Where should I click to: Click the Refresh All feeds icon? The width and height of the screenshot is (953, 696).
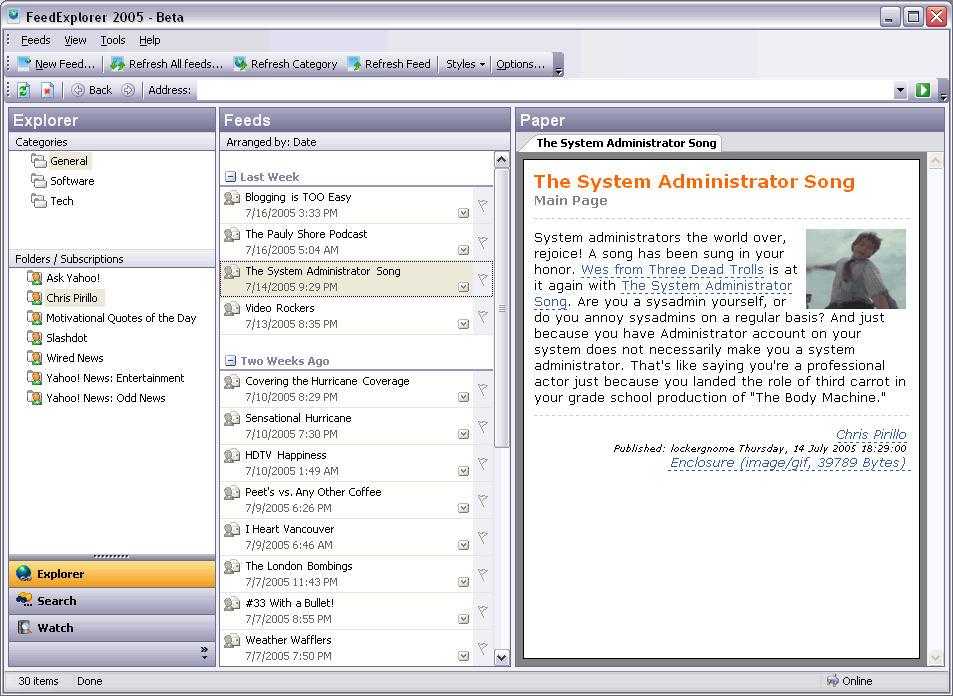coord(118,64)
